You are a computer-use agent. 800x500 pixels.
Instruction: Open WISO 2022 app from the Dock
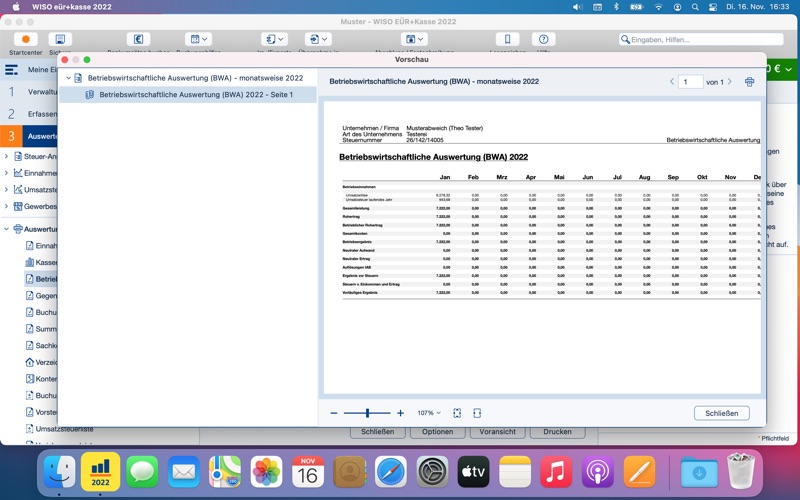101,472
